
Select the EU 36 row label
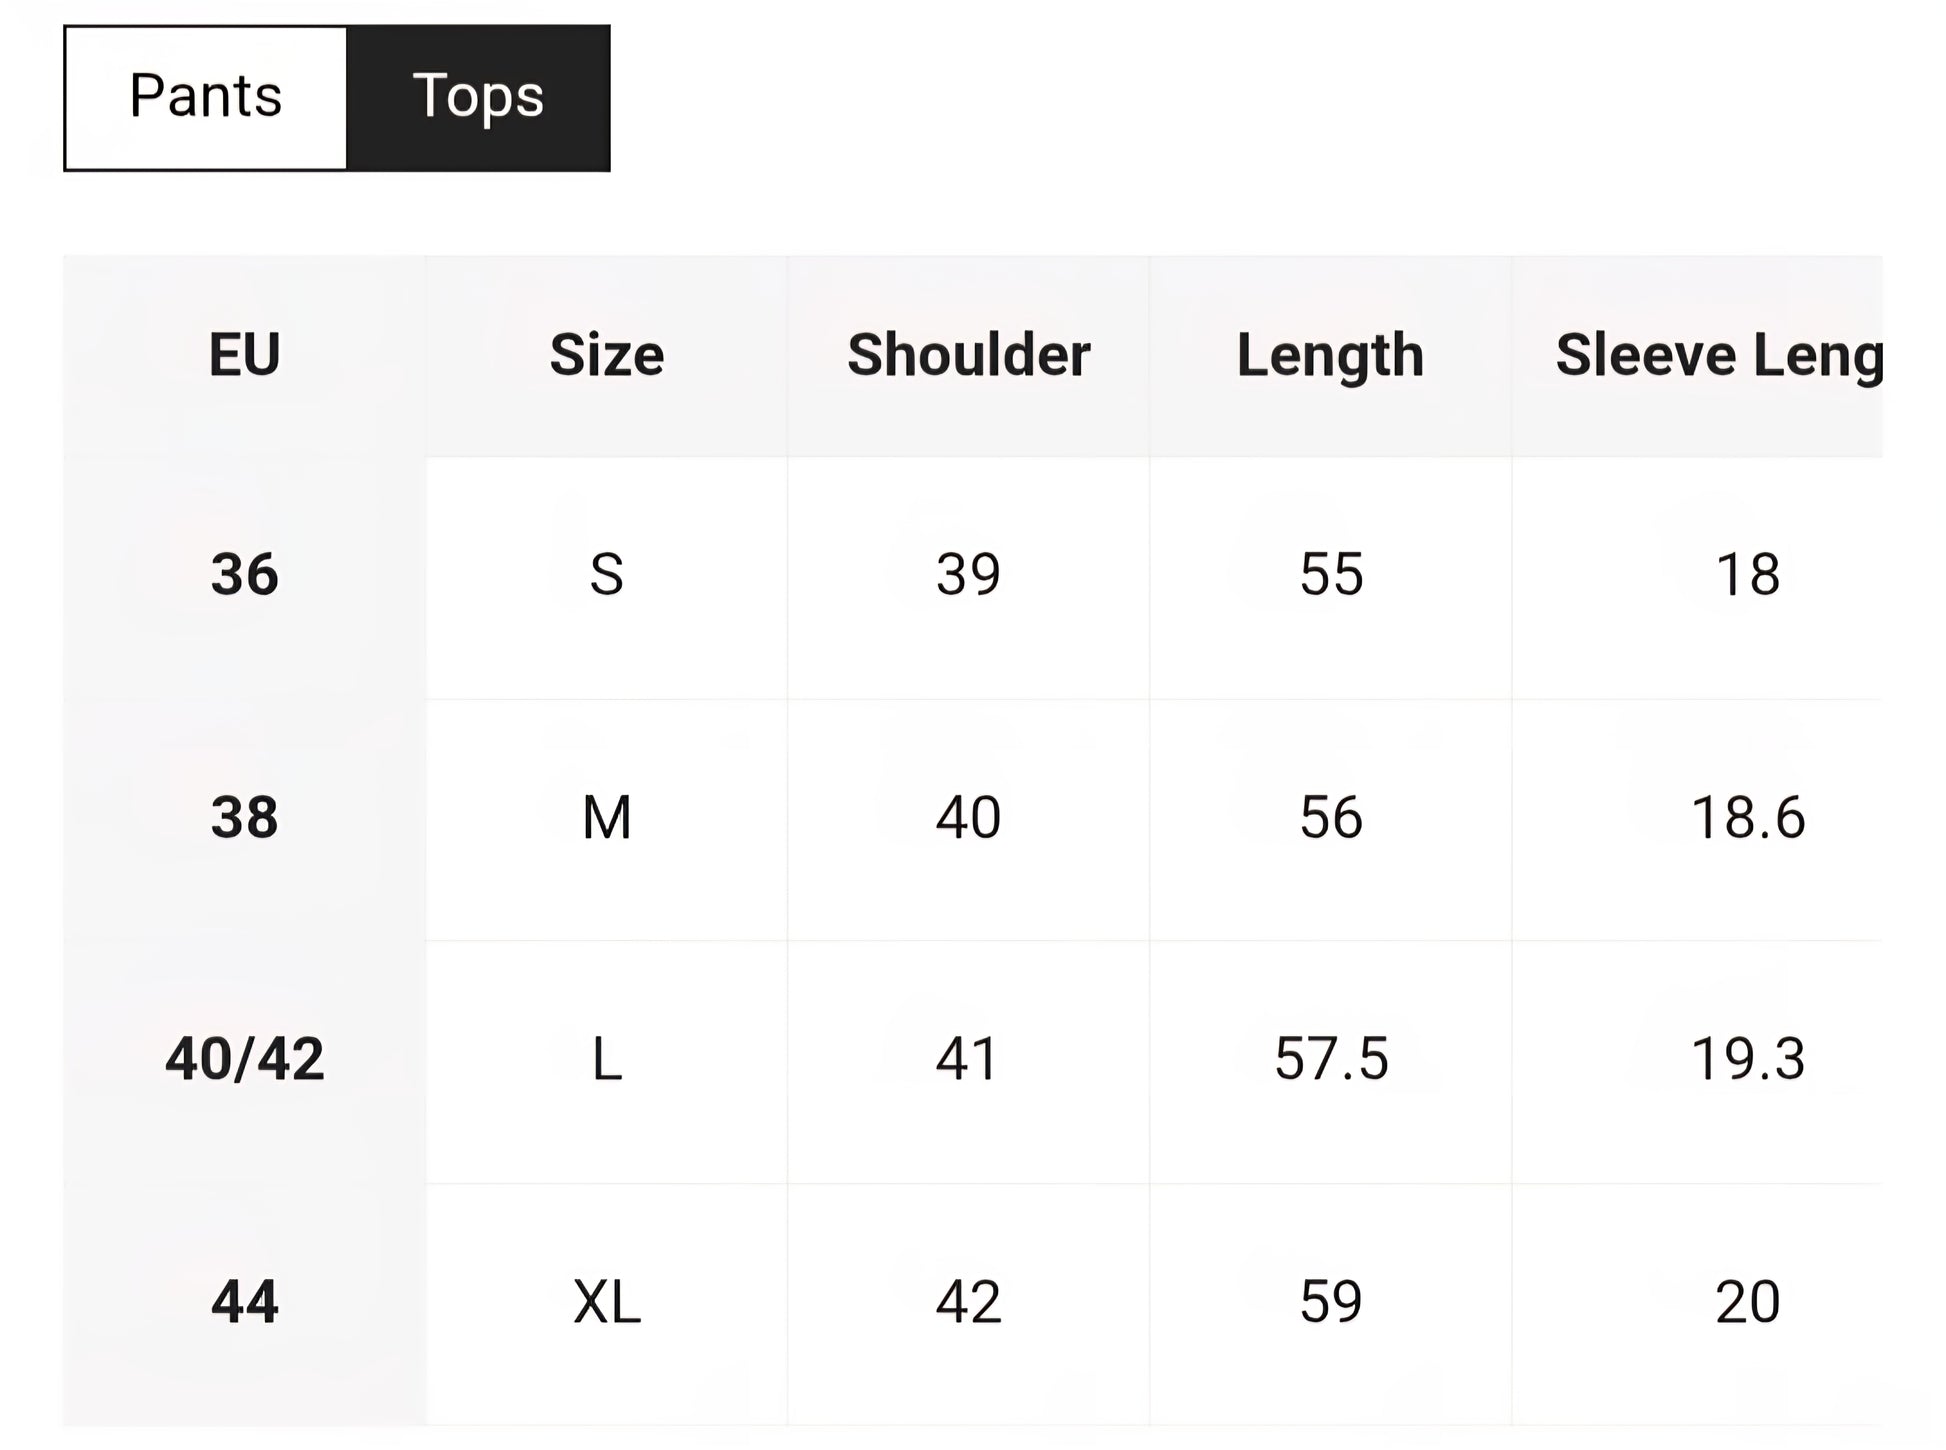[245, 575]
